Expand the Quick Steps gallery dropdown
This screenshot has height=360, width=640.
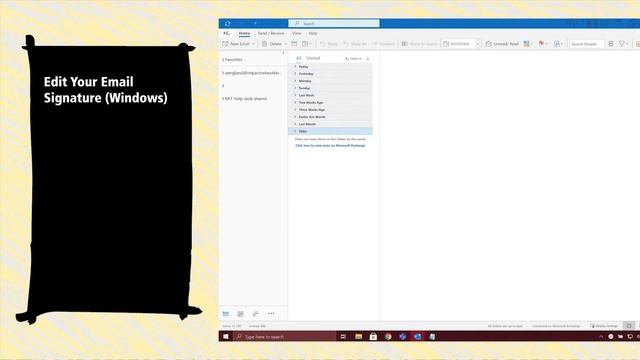click(x=478, y=44)
